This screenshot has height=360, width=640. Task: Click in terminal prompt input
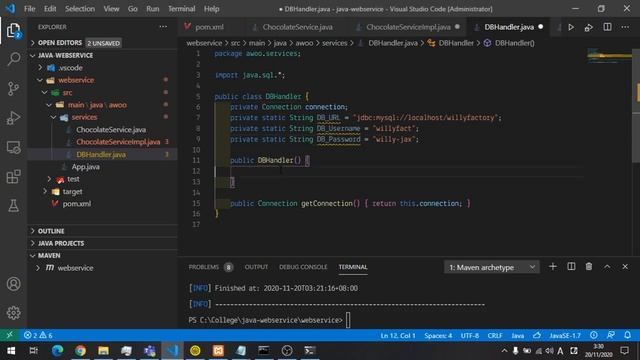[348, 320]
